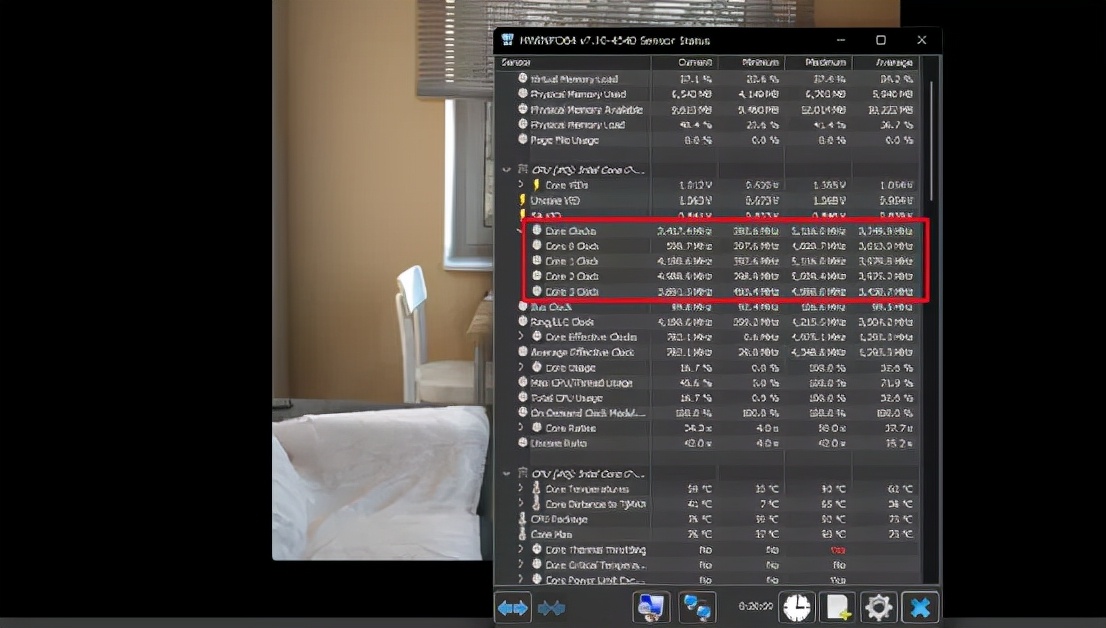The width and height of the screenshot is (1106, 628).
Task: Click the collapse columns arrows button
Action: (x=551, y=607)
